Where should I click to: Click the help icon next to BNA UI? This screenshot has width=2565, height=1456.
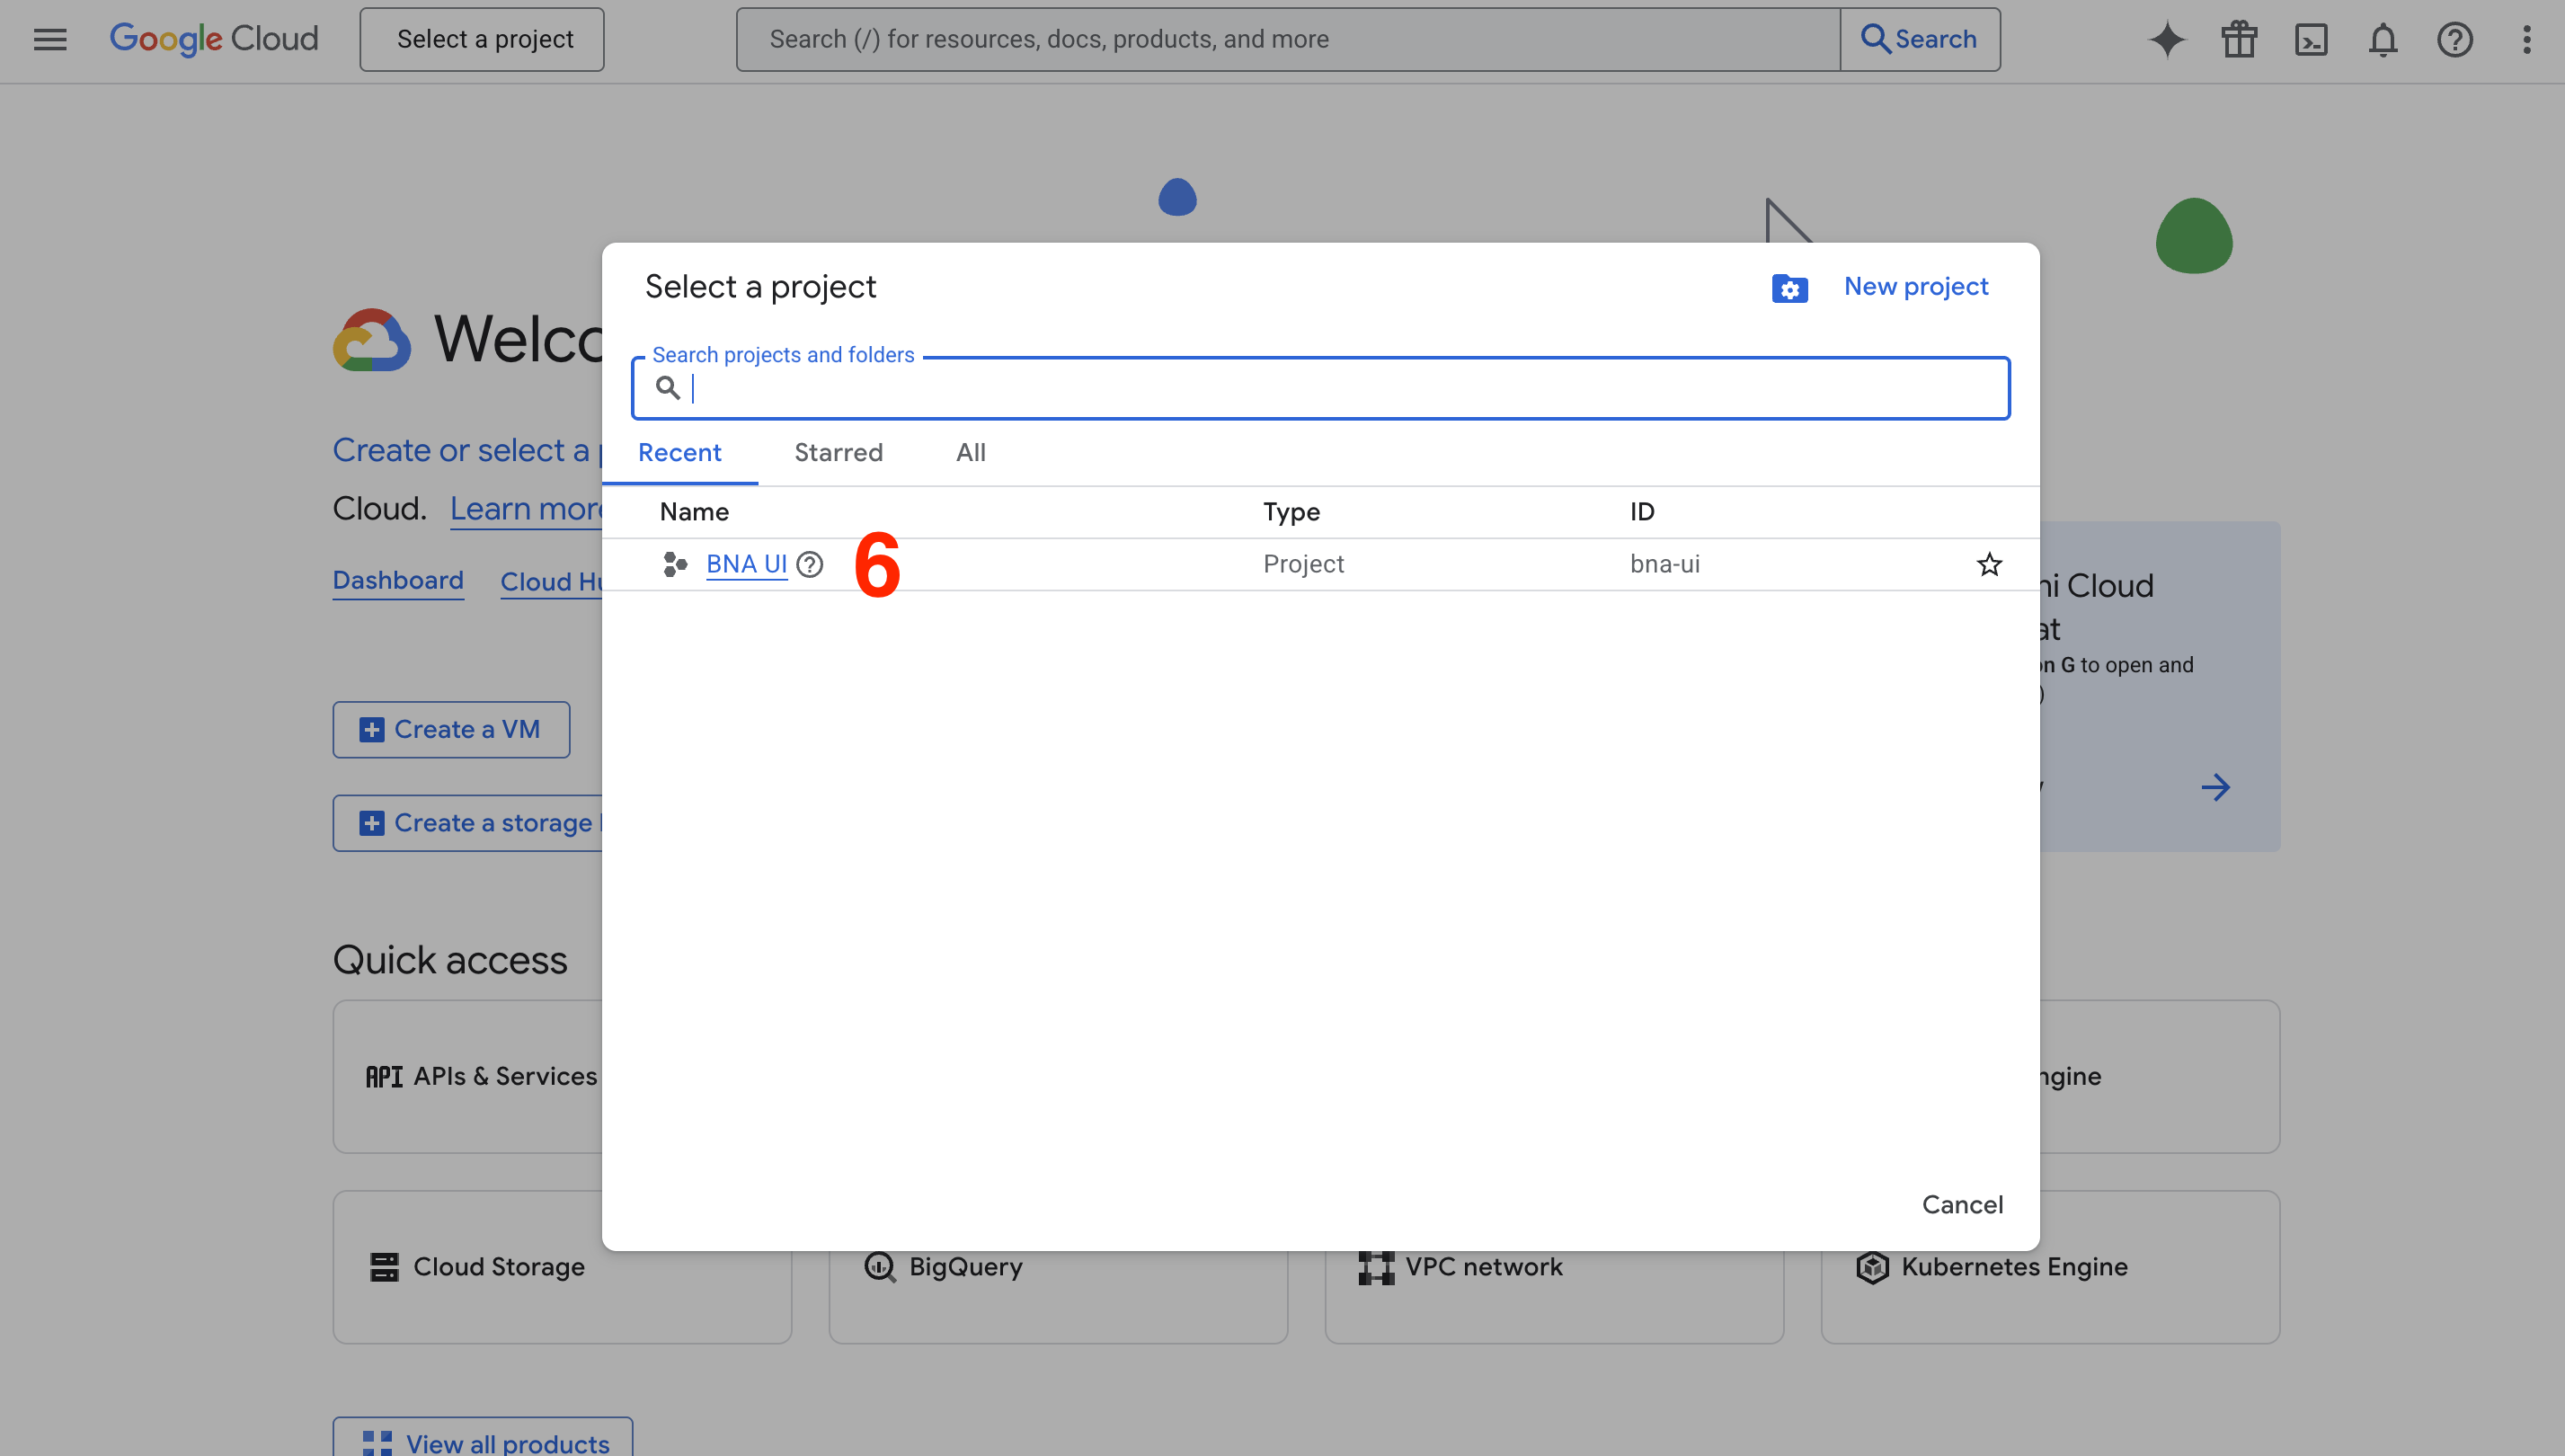(x=810, y=564)
